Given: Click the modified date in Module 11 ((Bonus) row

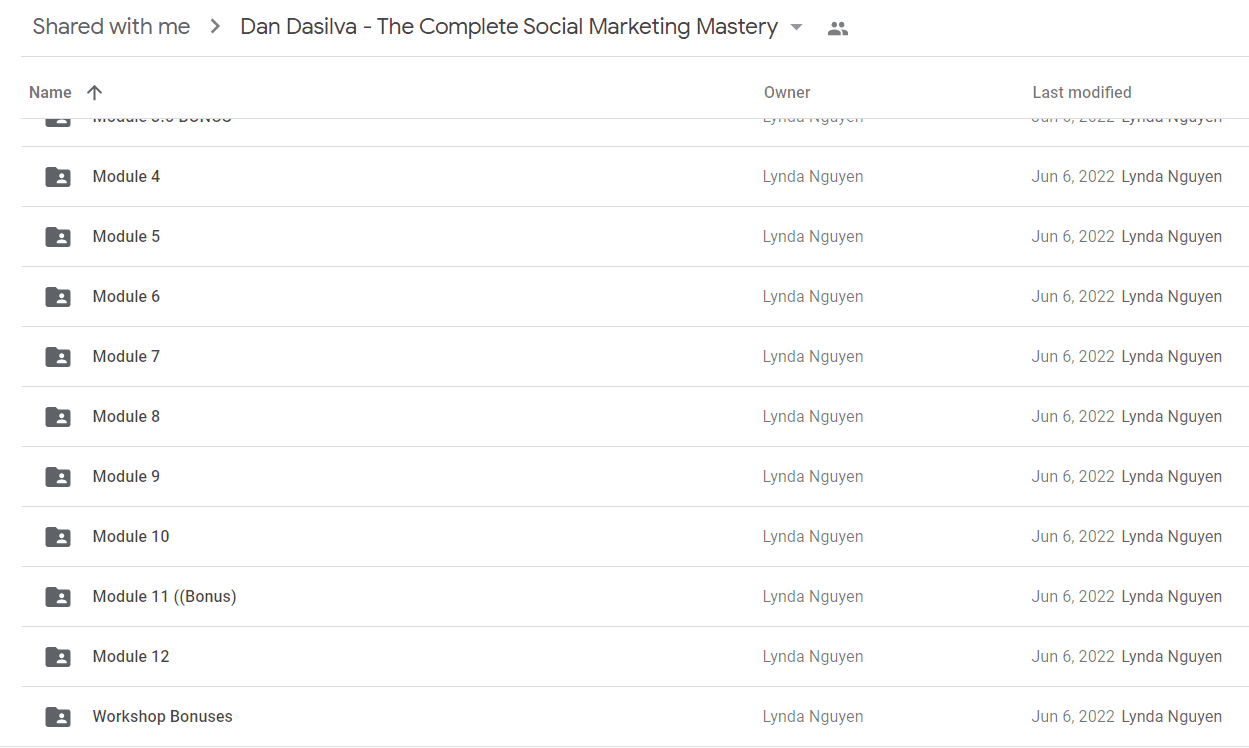Looking at the screenshot, I should tap(1073, 597).
